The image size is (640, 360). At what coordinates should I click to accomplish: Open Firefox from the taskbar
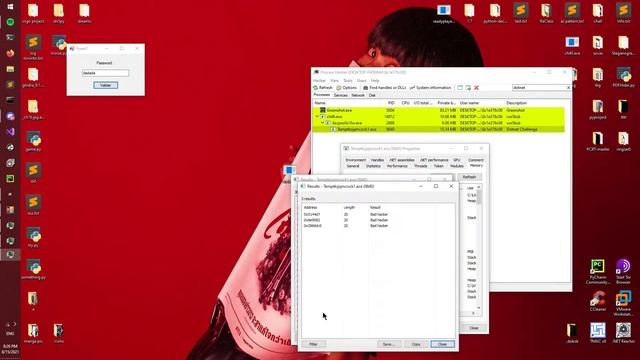click(10, 53)
